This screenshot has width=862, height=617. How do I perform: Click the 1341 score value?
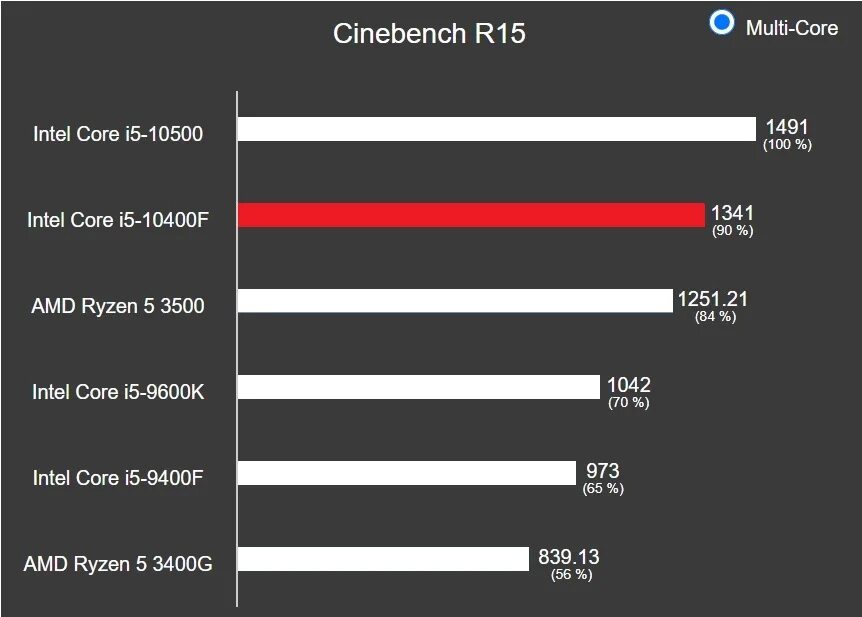pyautogui.click(x=732, y=213)
